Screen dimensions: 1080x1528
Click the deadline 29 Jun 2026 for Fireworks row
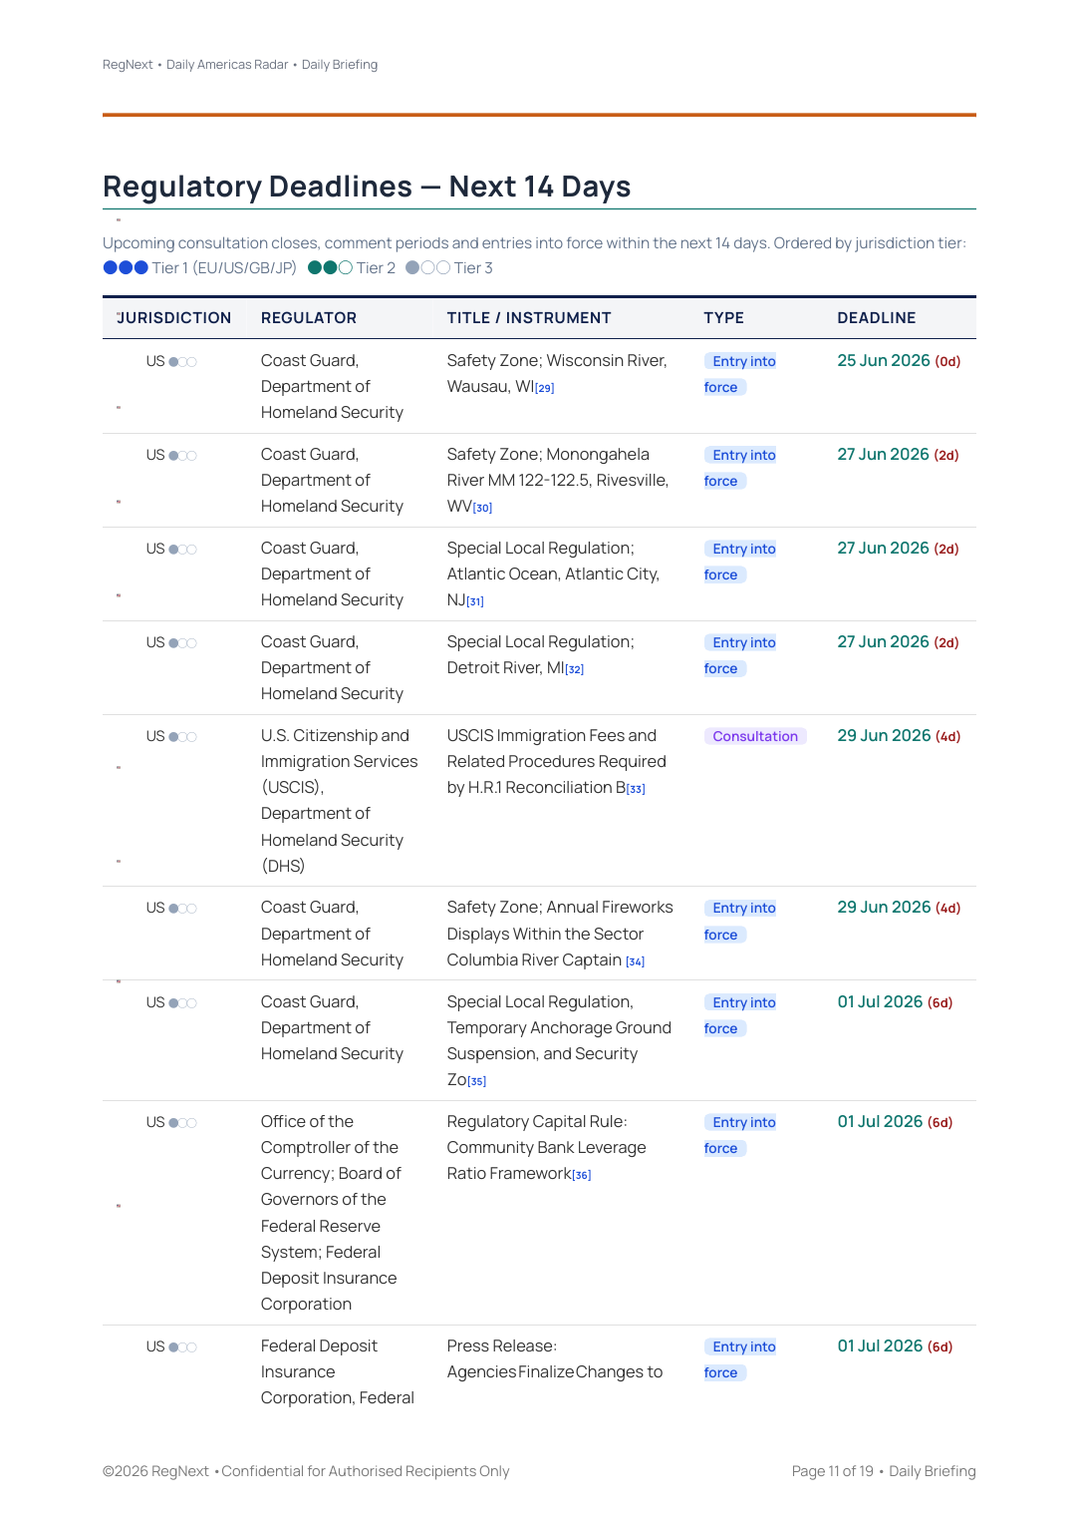[899, 908]
